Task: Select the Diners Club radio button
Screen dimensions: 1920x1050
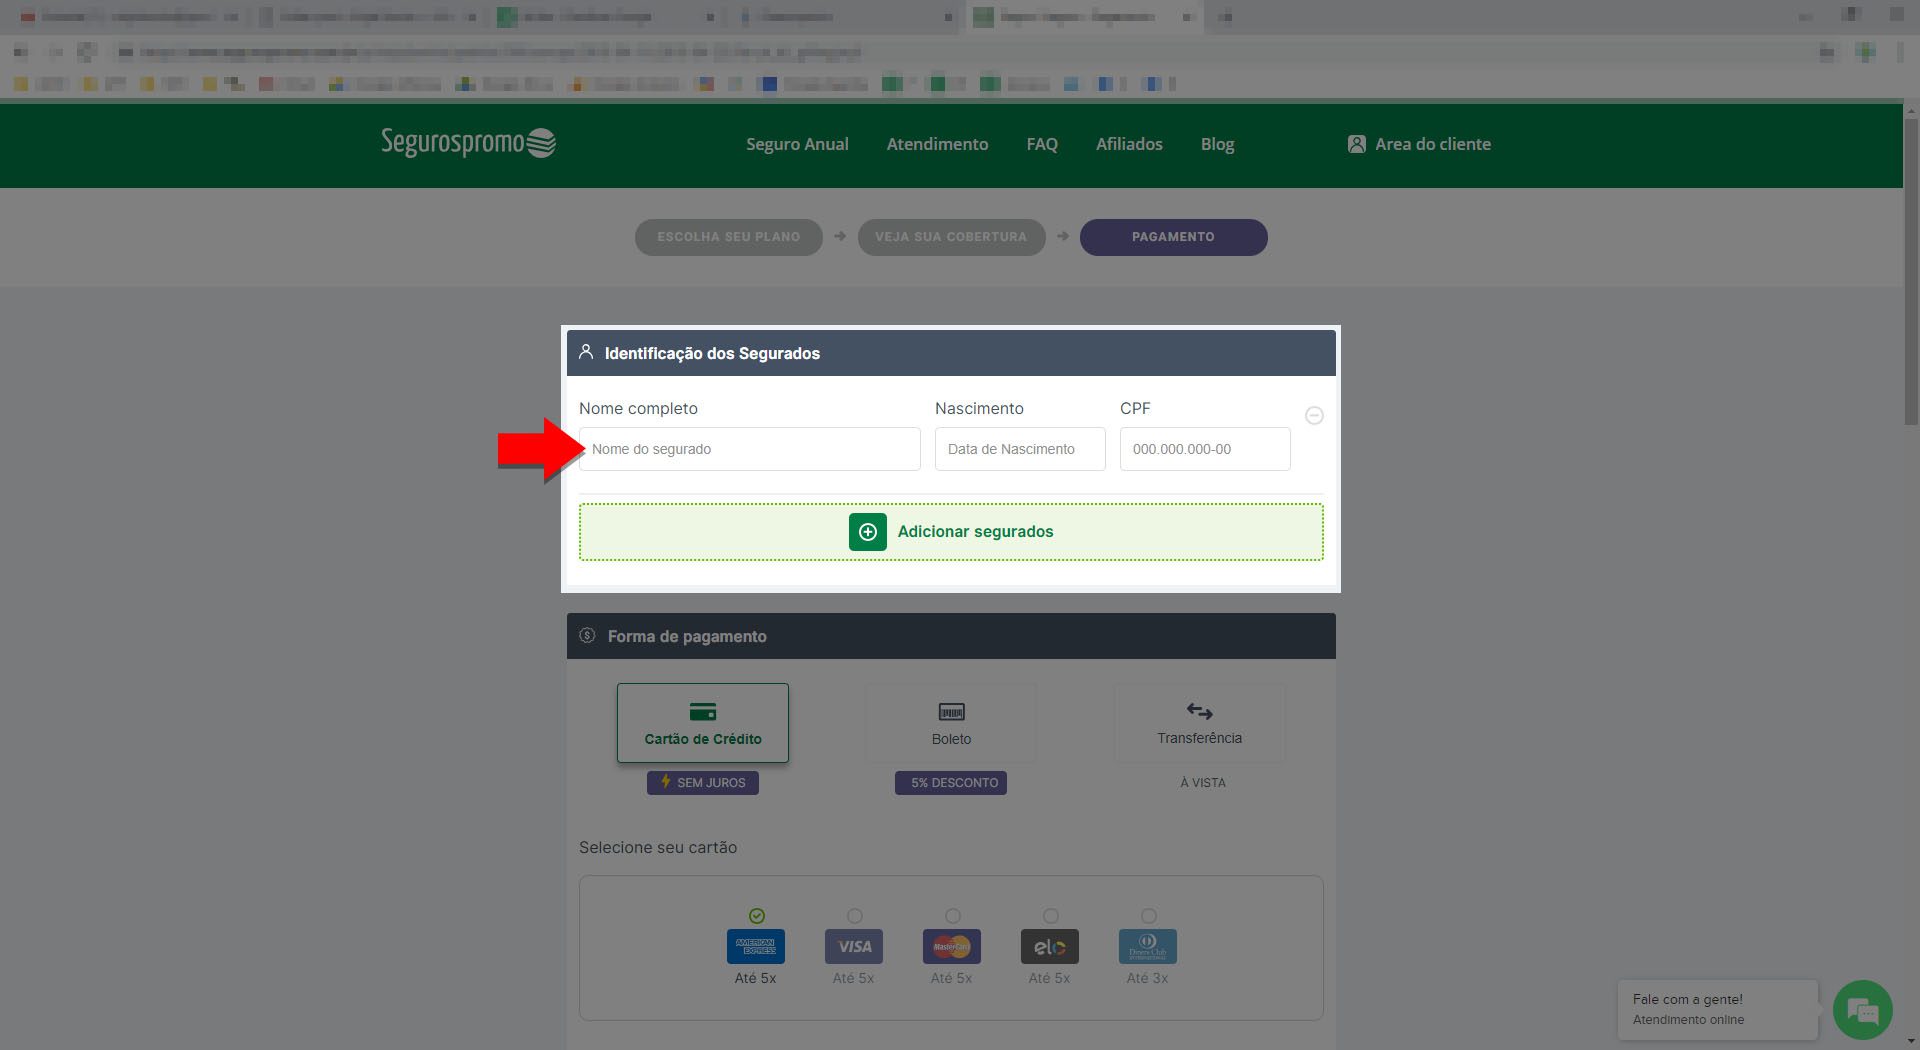Action: (x=1148, y=916)
